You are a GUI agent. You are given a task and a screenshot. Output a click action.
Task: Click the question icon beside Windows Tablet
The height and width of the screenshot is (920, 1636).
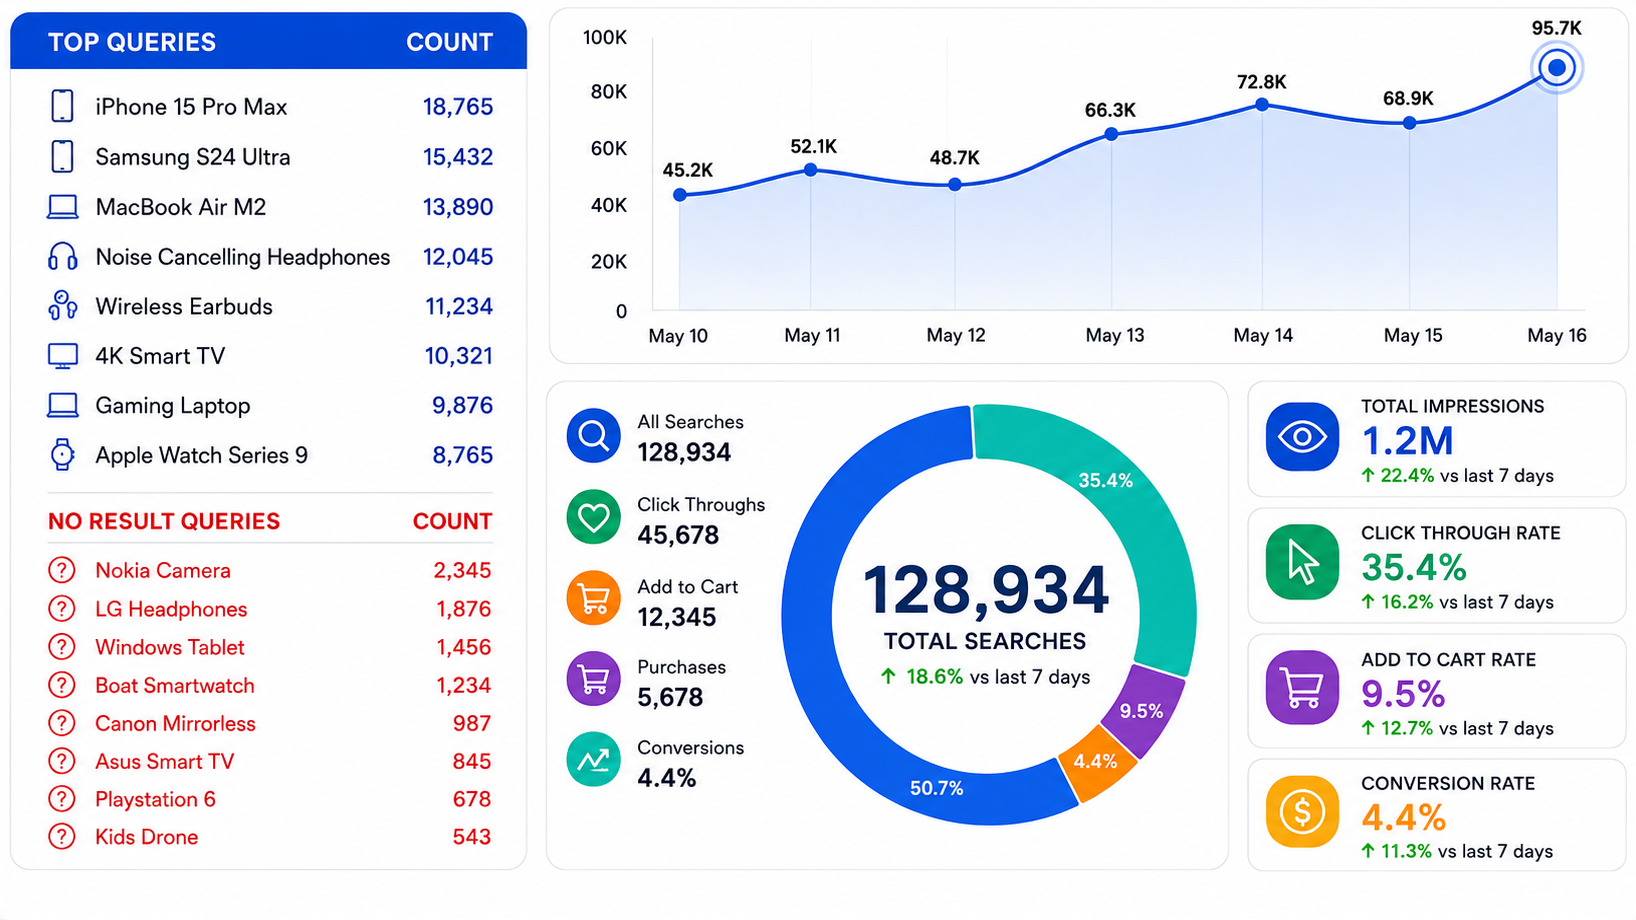pos(62,647)
